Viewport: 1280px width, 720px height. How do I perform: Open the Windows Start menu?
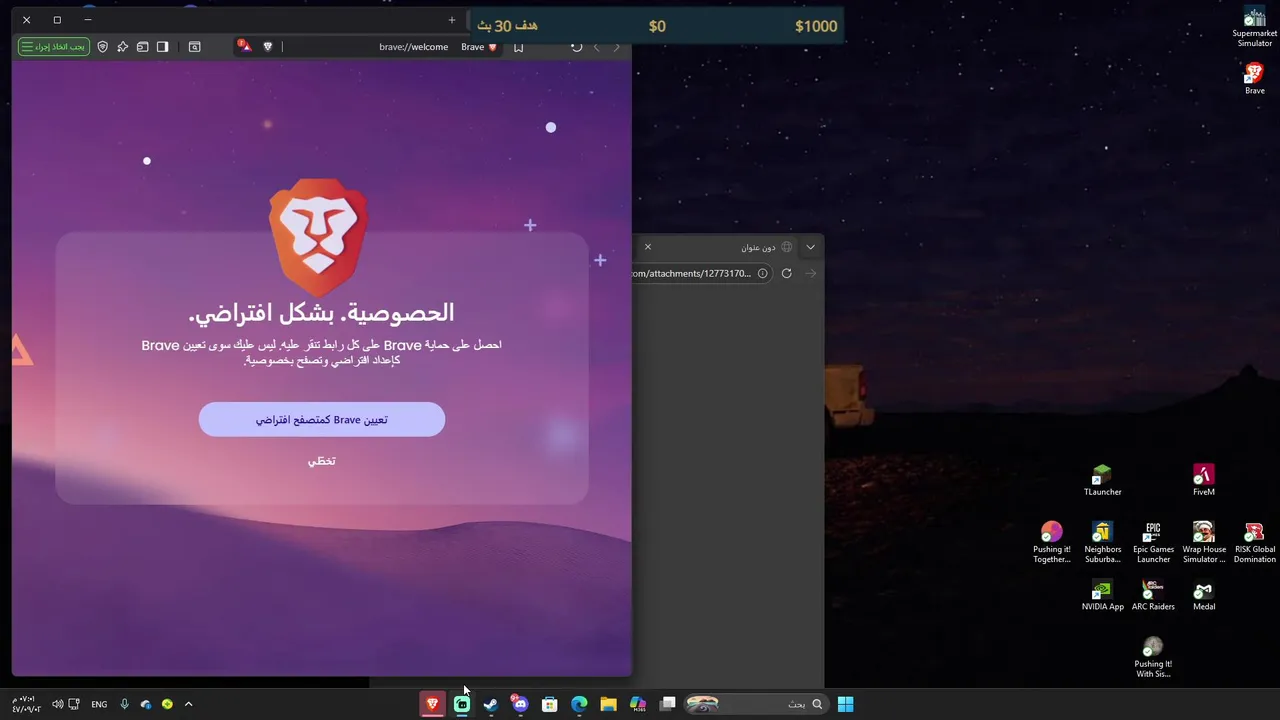point(845,704)
